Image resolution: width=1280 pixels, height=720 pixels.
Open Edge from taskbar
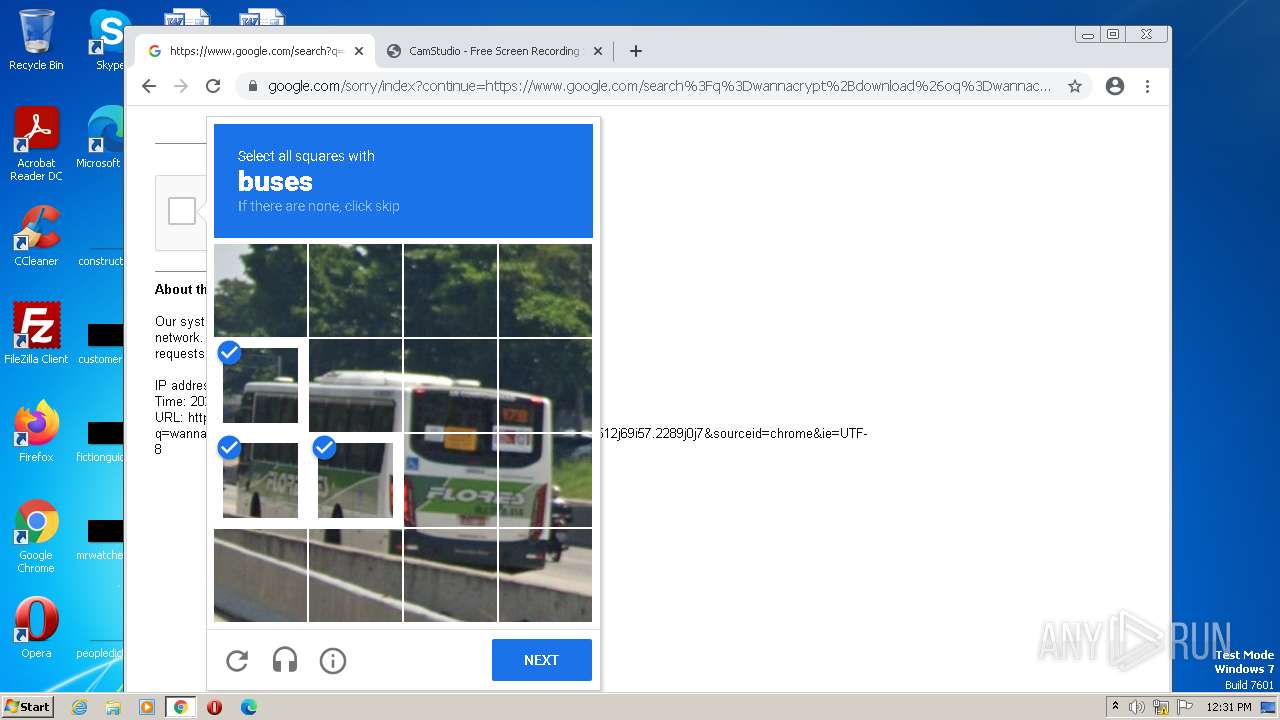click(x=248, y=707)
